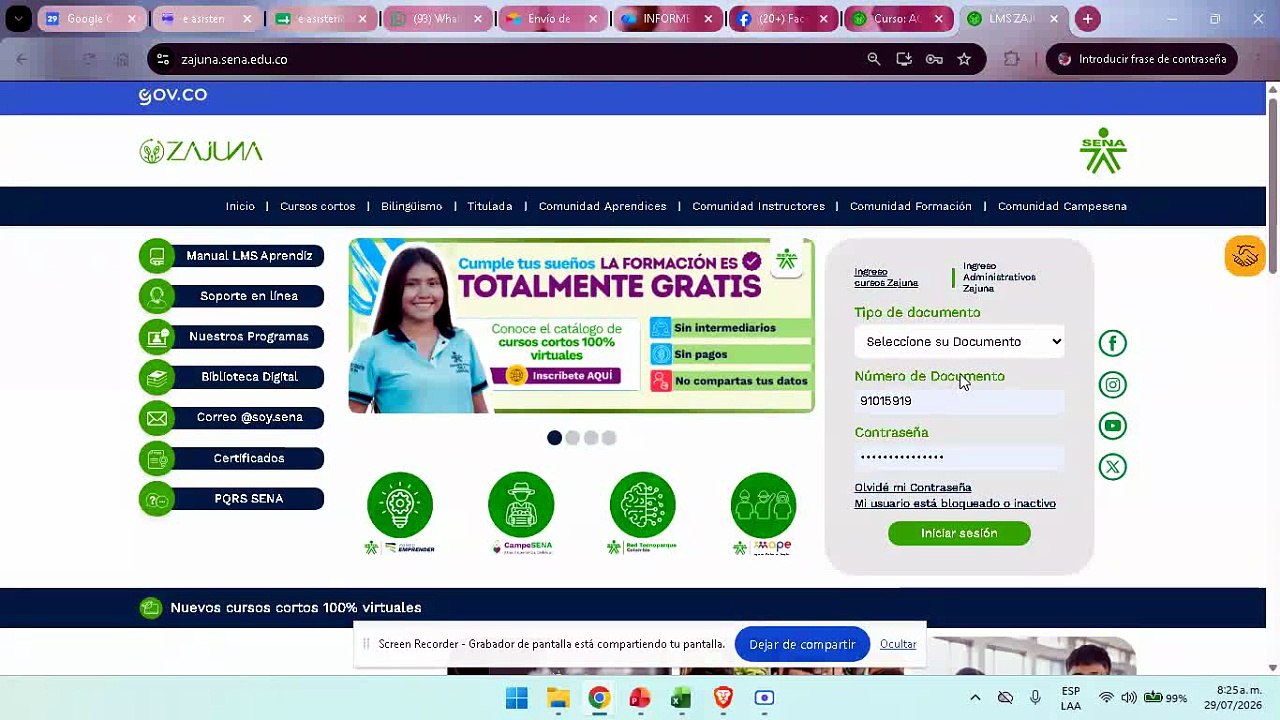Click the Ocultar link

pyautogui.click(x=898, y=644)
